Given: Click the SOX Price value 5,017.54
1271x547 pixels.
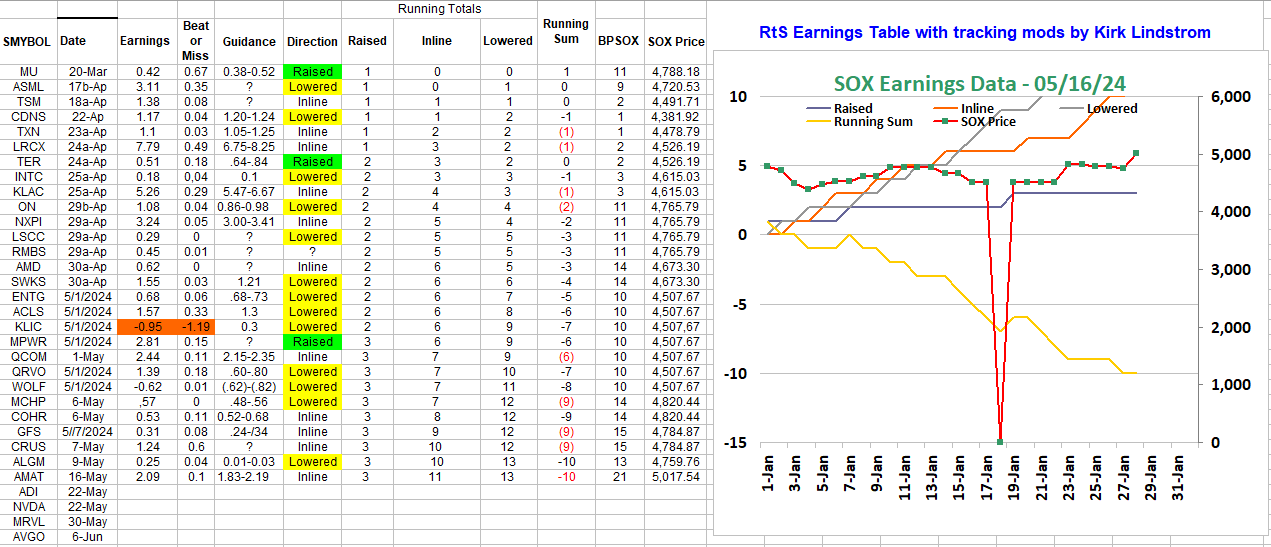Looking at the screenshot, I should click(x=675, y=476).
